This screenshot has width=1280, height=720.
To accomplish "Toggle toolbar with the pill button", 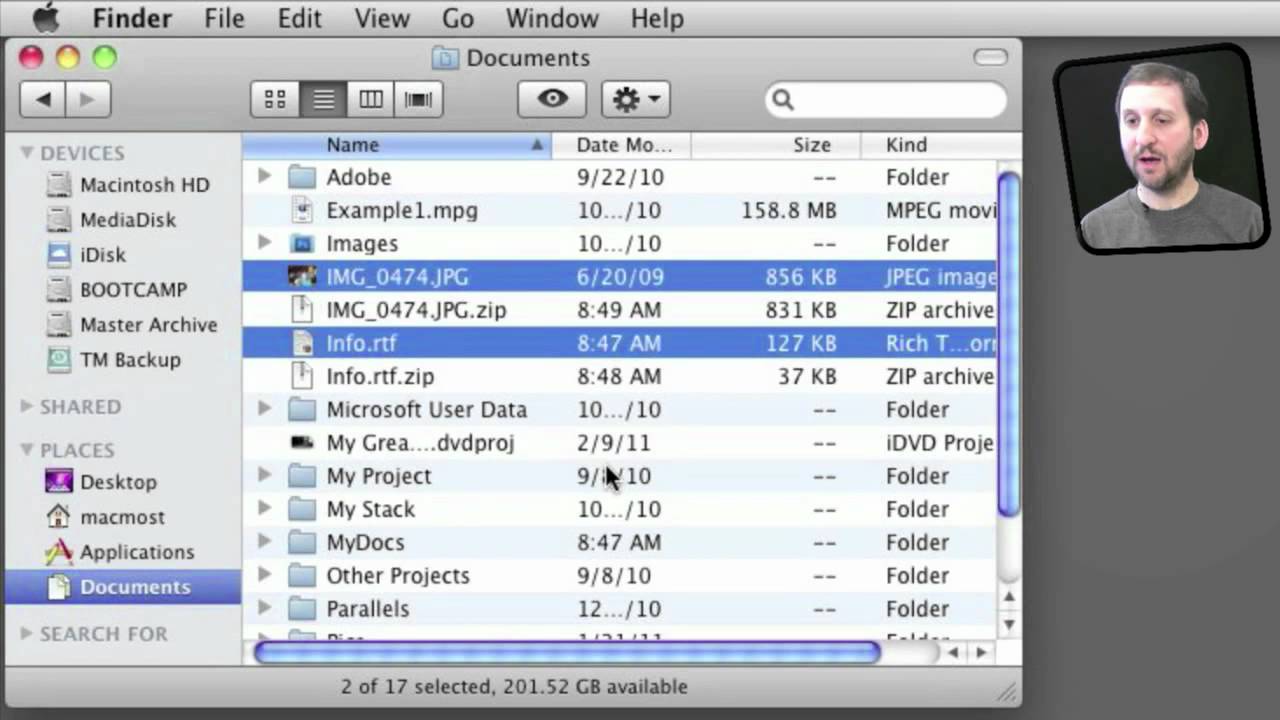I will tap(990, 57).
